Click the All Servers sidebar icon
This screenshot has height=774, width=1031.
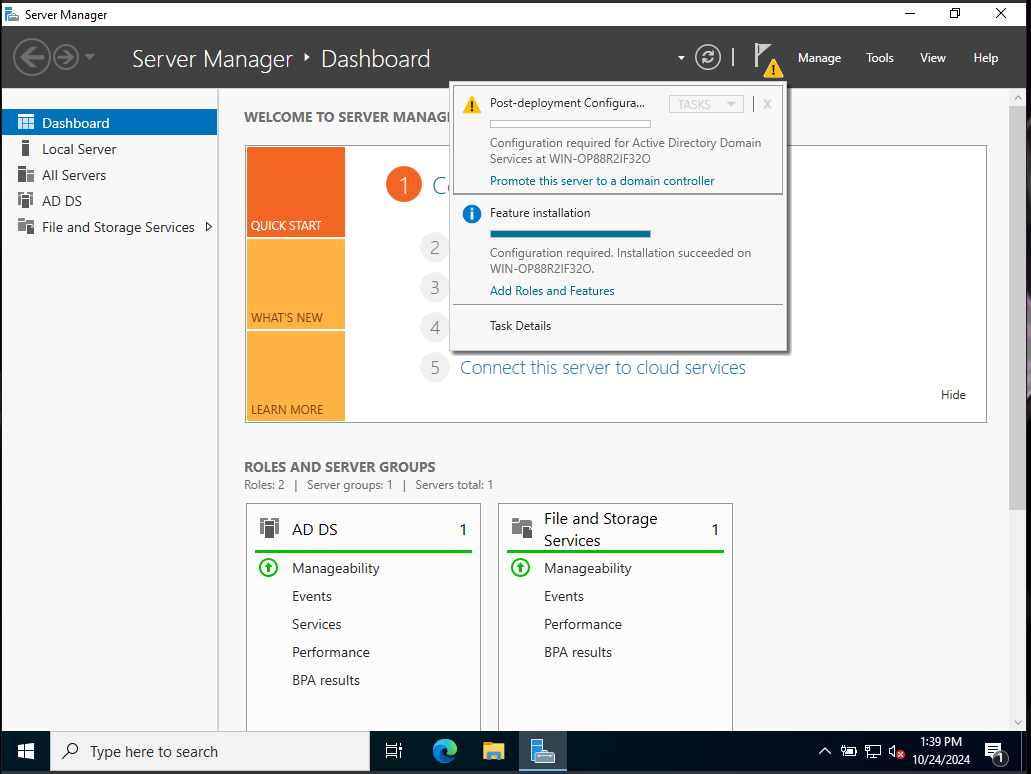click(26, 175)
